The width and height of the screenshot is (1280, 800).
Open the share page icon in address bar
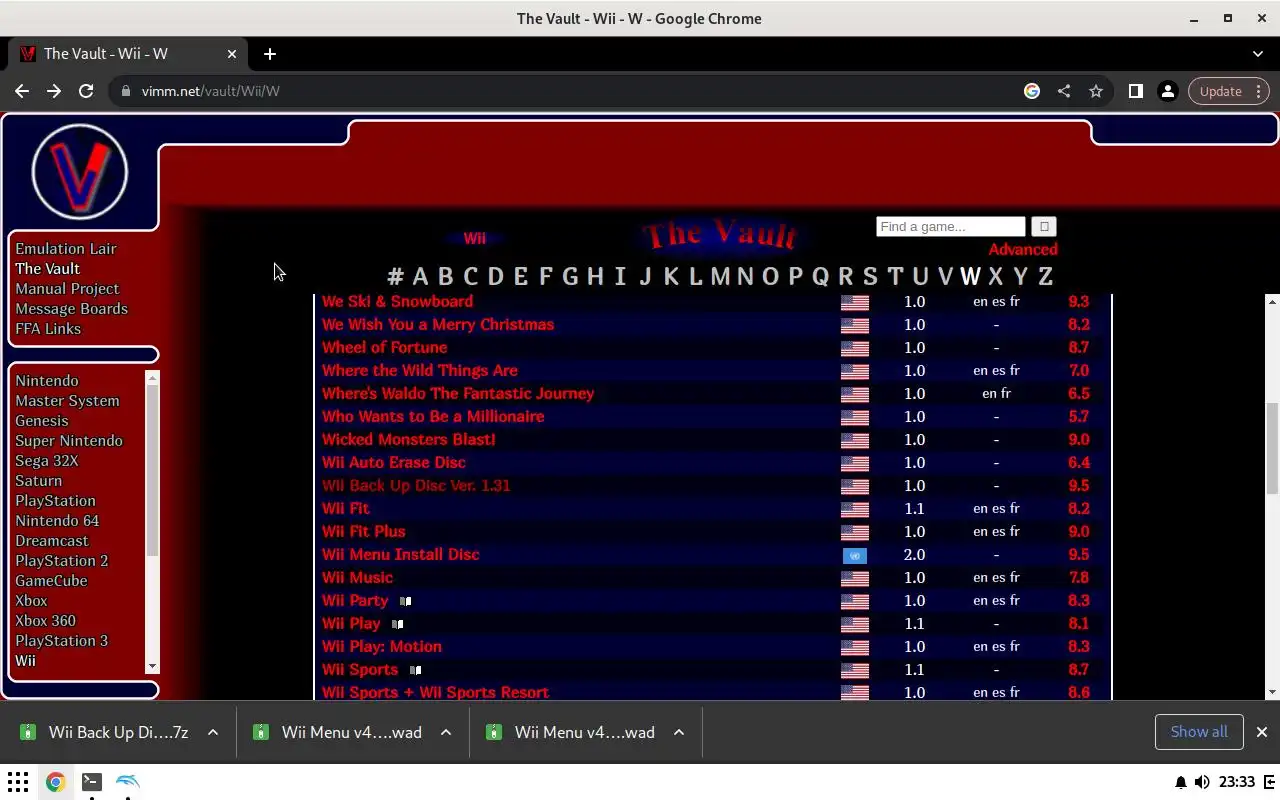(x=1064, y=91)
